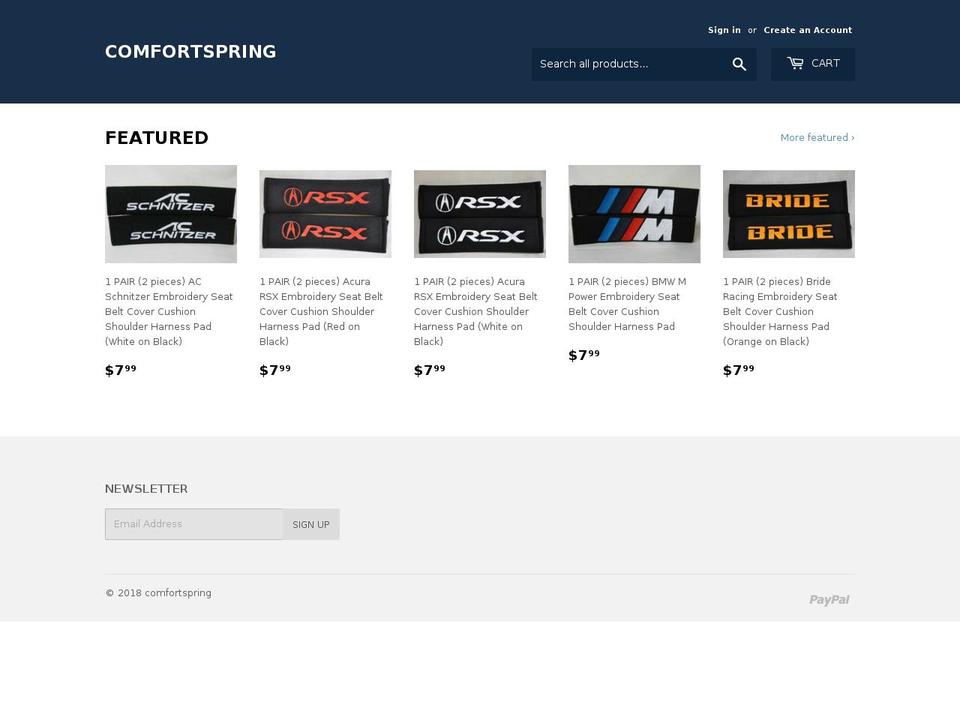The height and width of the screenshot is (720, 960).
Task: Click the search magnifier icon
Action: (739, 64)
